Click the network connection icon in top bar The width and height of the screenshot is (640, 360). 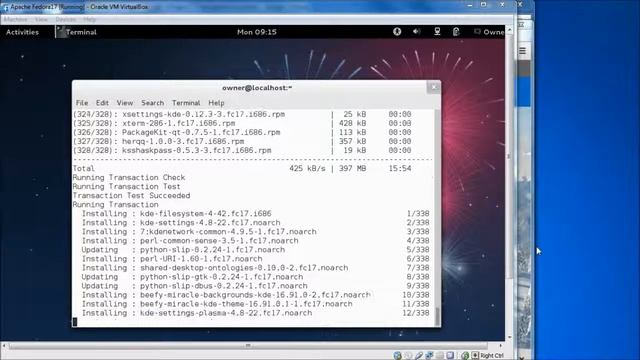(437, 31)
